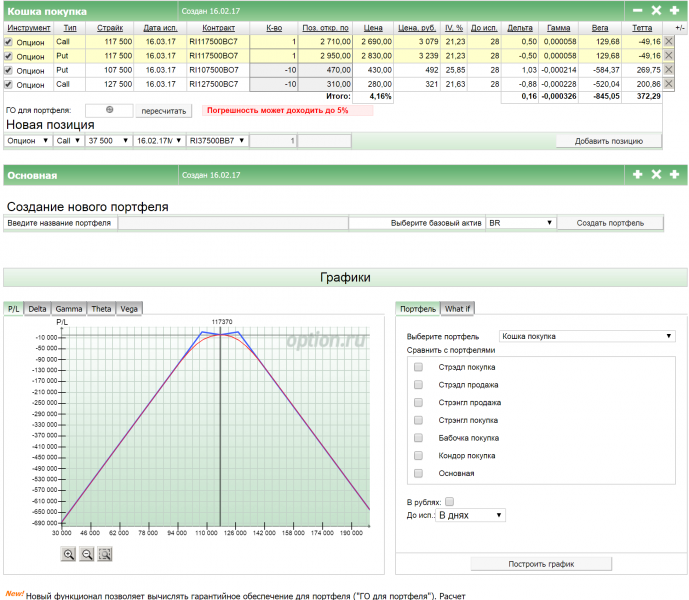Click plus icon in Кошка покупка header
Image resolution: width=689 pixels, height=600 pixels.
675,9
